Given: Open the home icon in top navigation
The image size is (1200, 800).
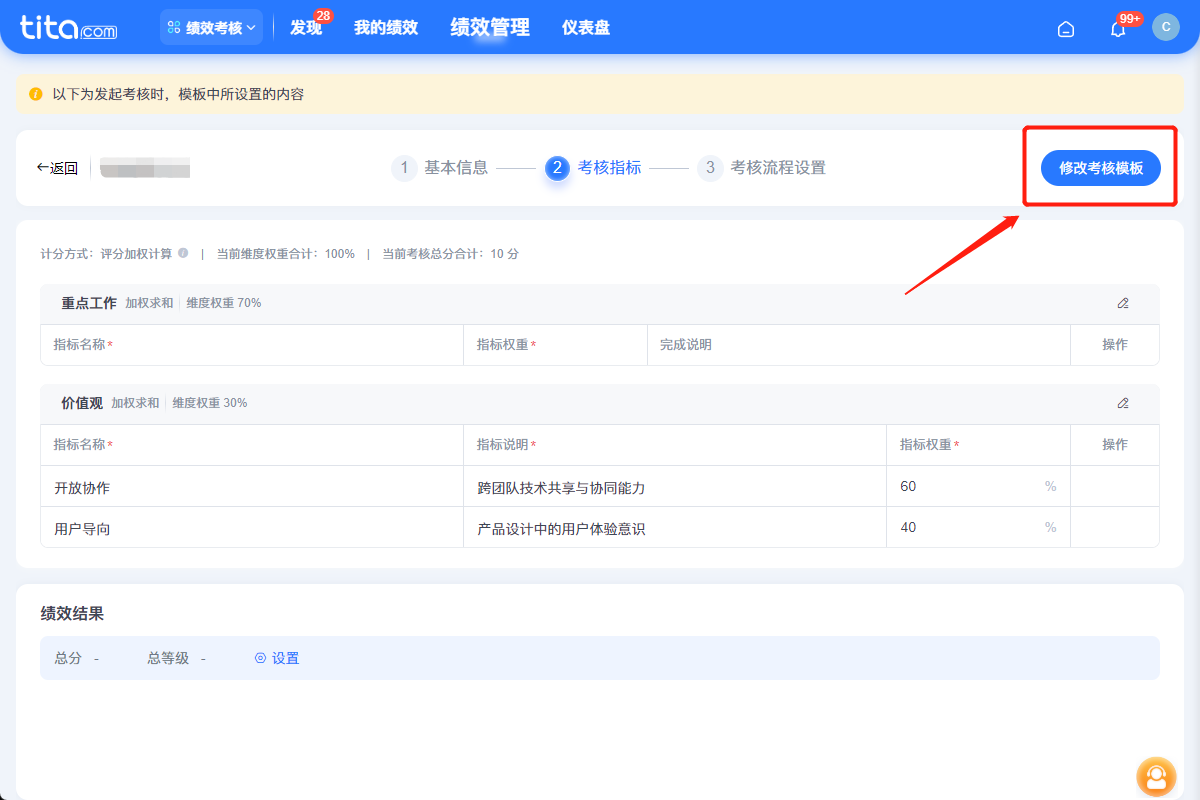Looking at the screenshot, I should pyautogui.click(x=1065, y=28).
